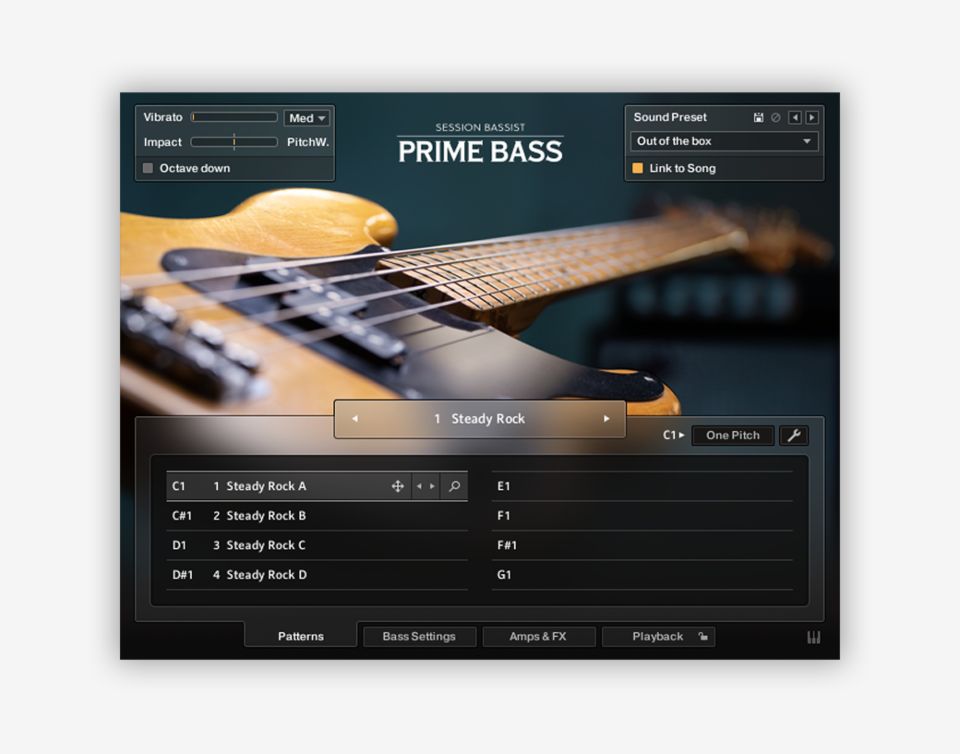Viewport: 960px width, 754px height.
Task: Click the One Pitch button
Action: [x=732, y=436]
